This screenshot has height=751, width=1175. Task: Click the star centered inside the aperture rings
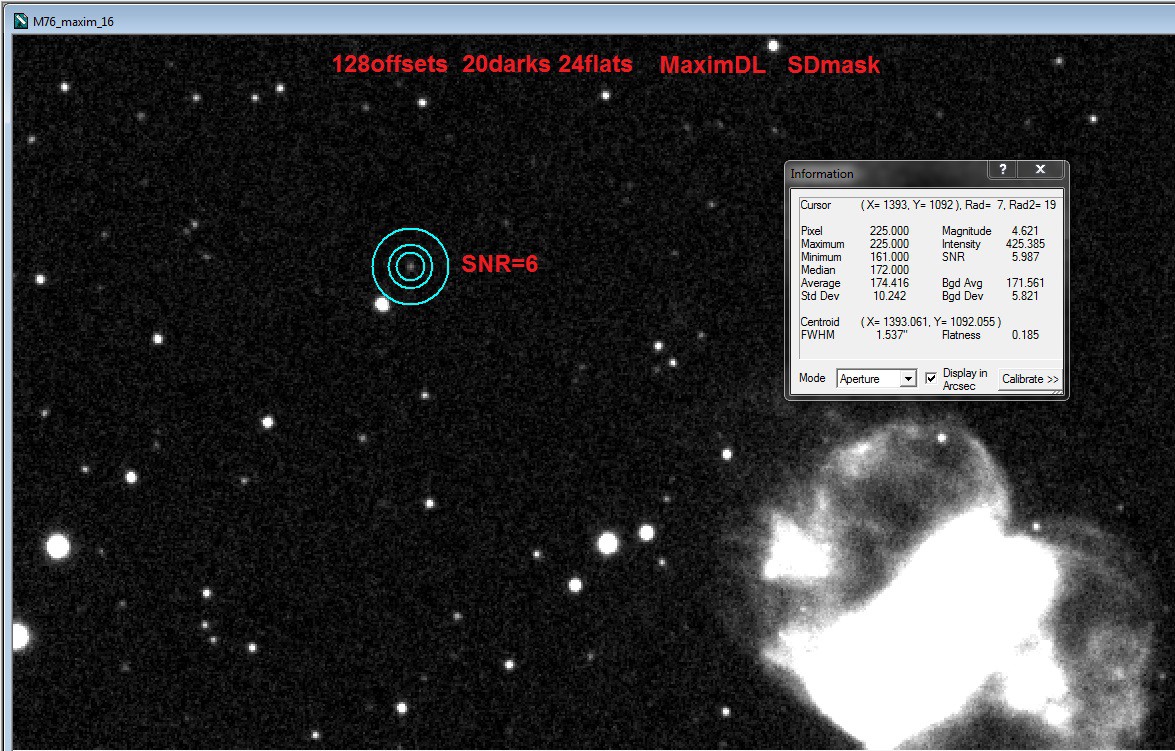coord(410,266)
